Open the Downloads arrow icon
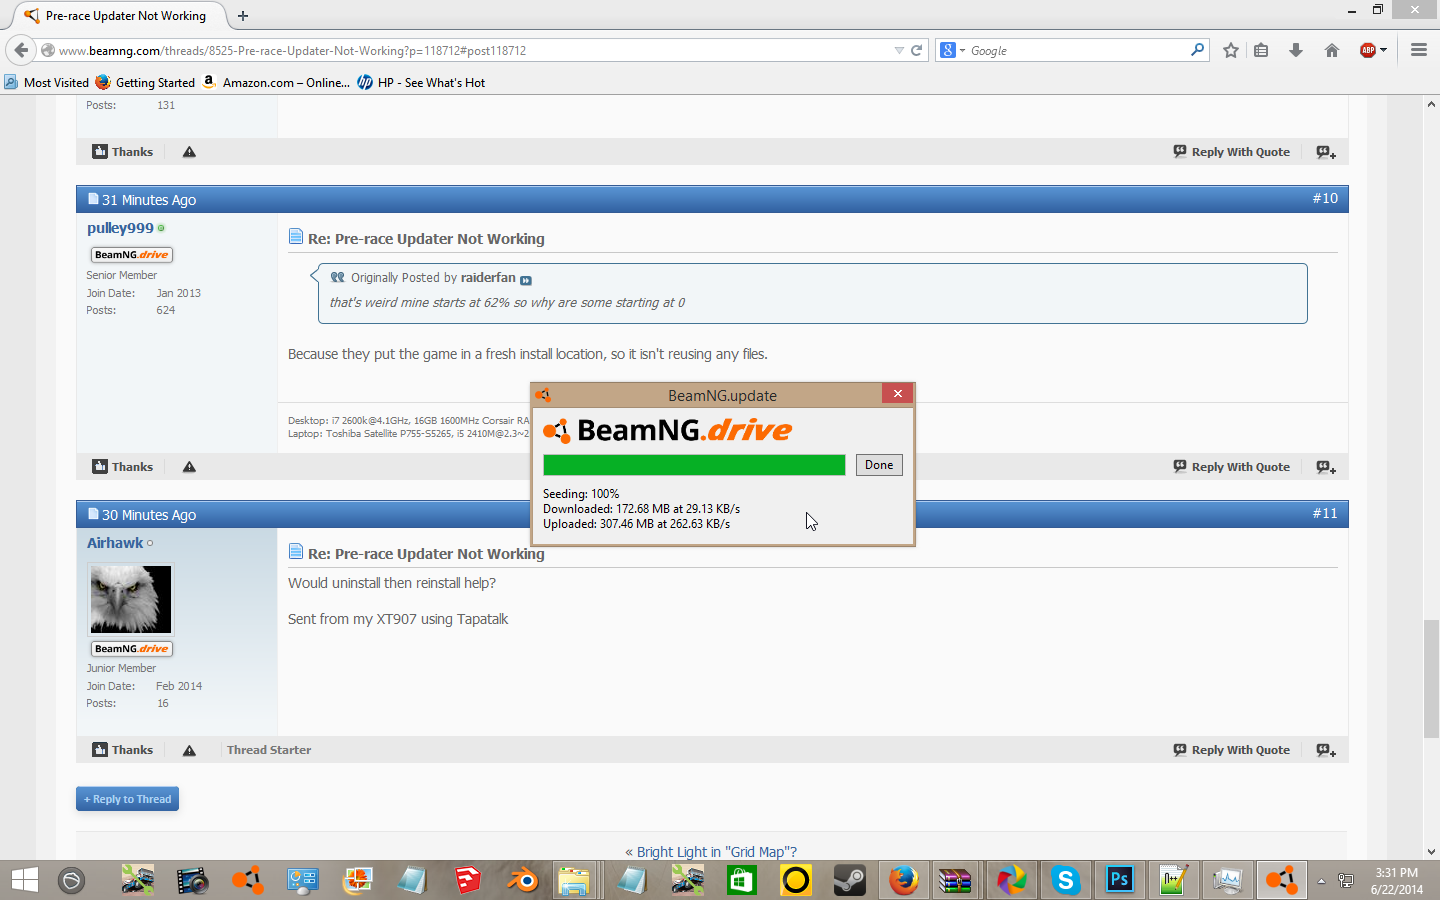Viewport: 1440px width, 900px height. pyautogui.click(x=1296, y=50)
